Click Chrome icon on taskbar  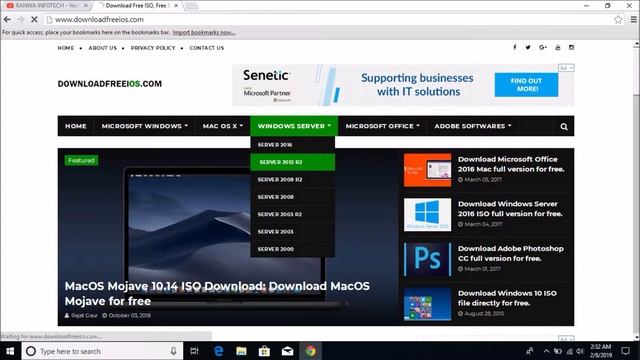pyautogui.click(x=310, y=351)
